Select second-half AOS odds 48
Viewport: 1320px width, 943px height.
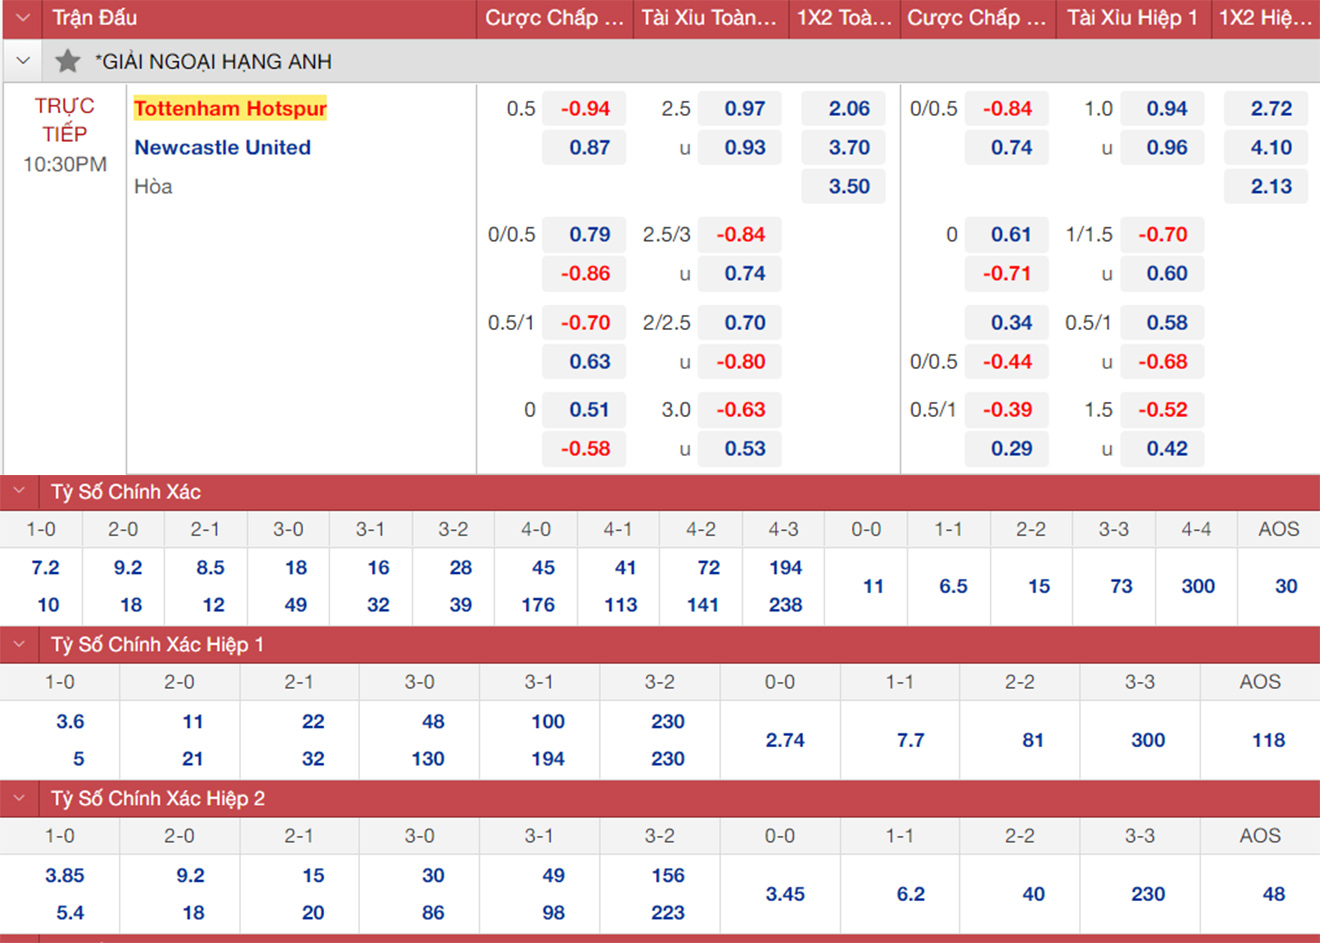coord(1274,894)
